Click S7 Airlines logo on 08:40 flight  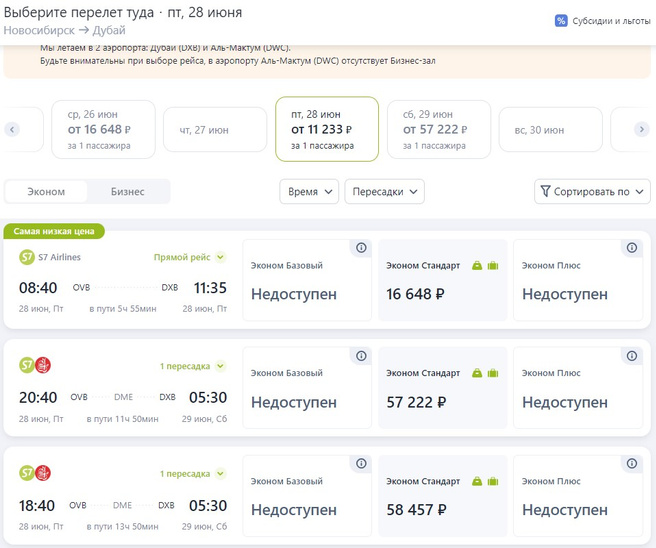pos(27,257)
